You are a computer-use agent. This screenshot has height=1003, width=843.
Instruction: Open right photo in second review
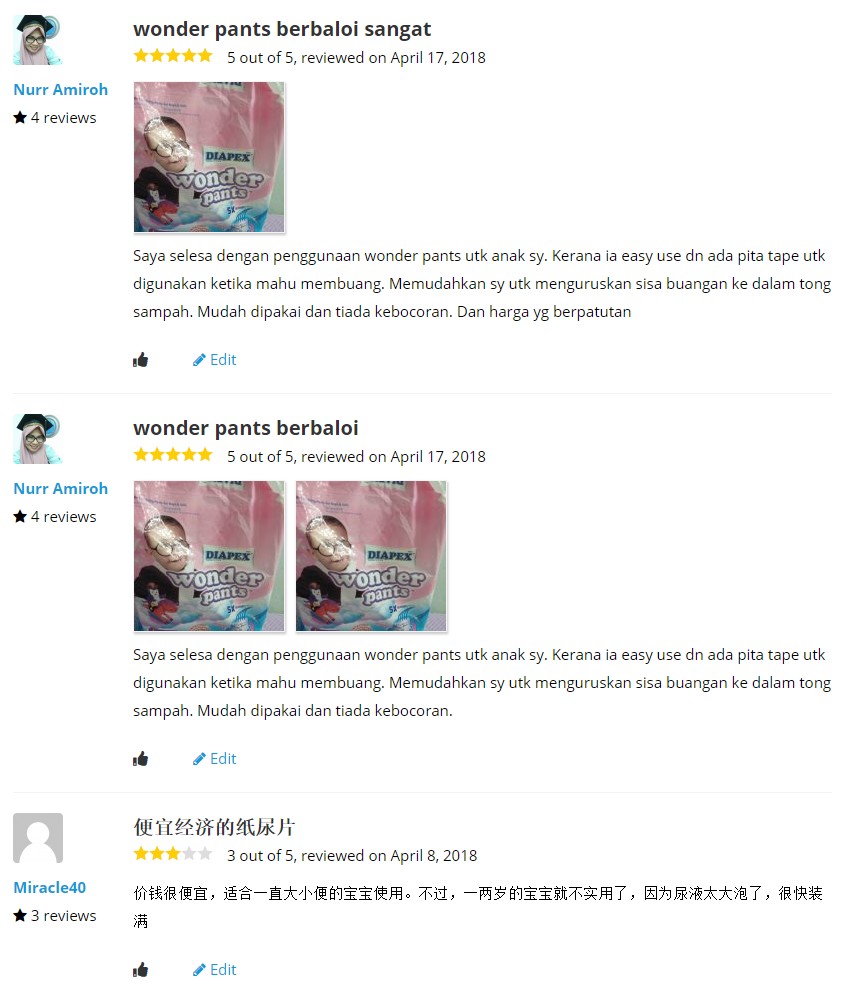pos(371,556)
